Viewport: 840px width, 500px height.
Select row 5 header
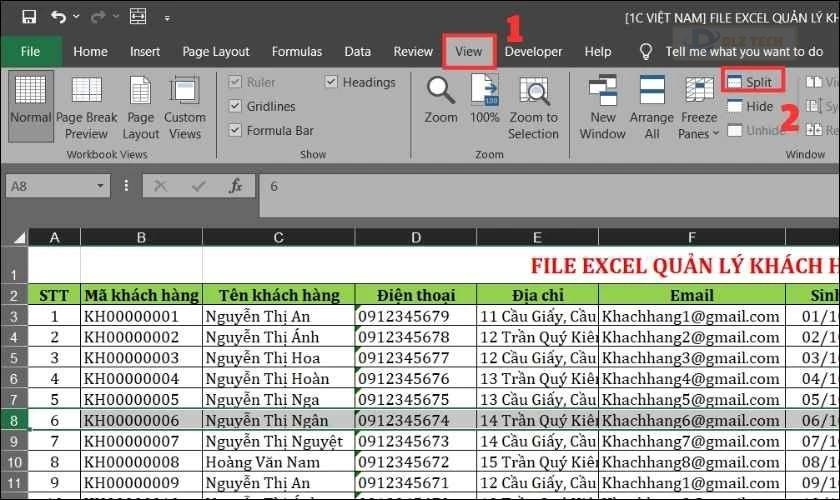14,357
